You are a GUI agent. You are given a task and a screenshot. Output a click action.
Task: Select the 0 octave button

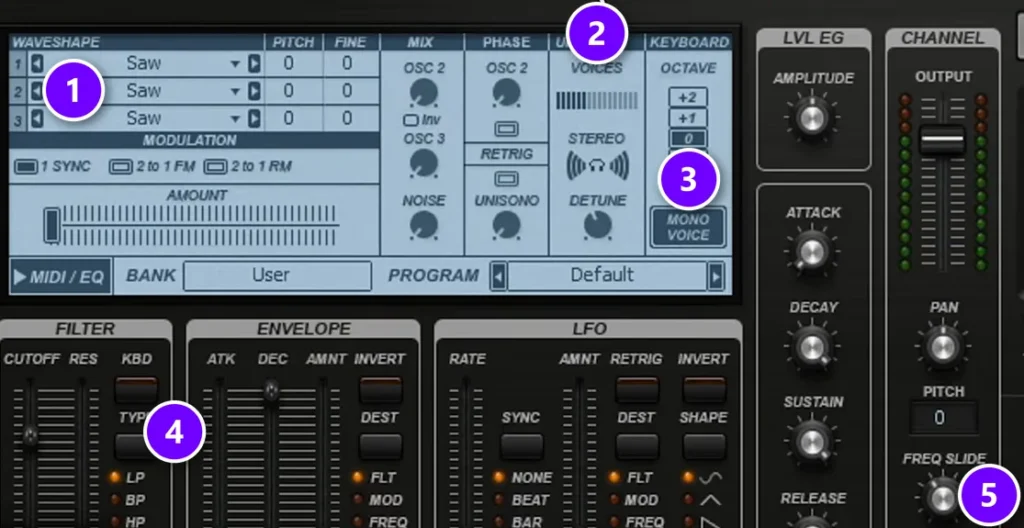coord(688,139)
